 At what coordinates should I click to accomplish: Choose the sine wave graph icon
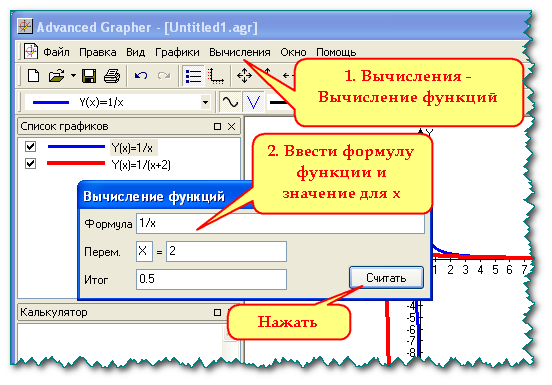230,102
